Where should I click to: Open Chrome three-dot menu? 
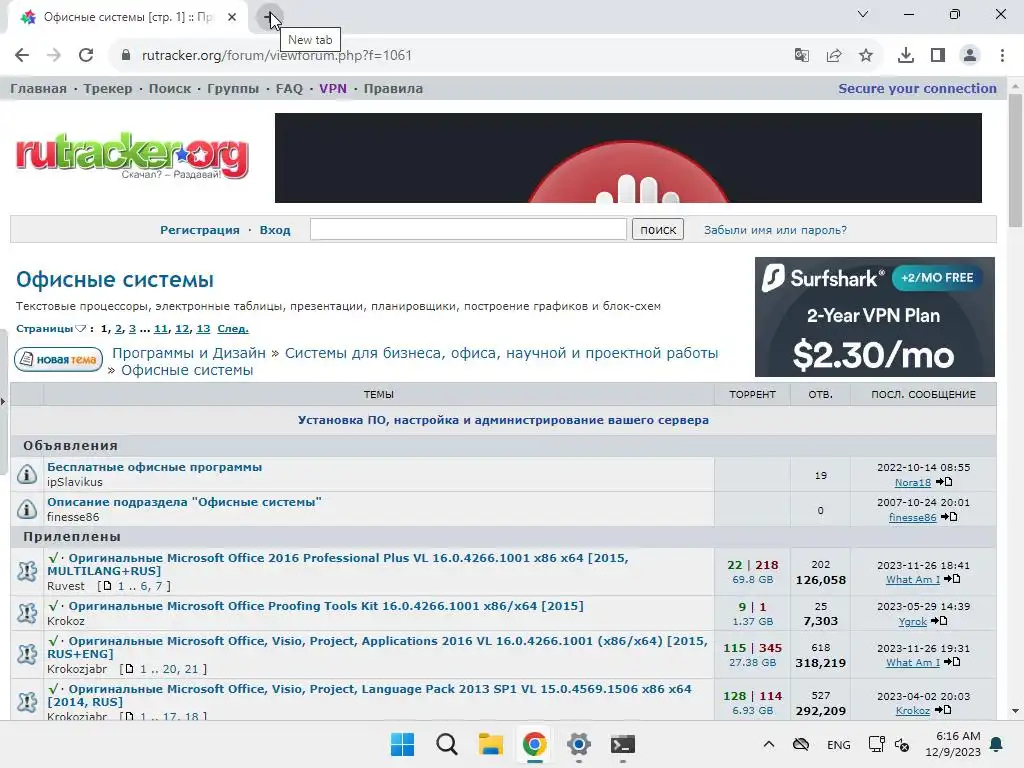1002,56
